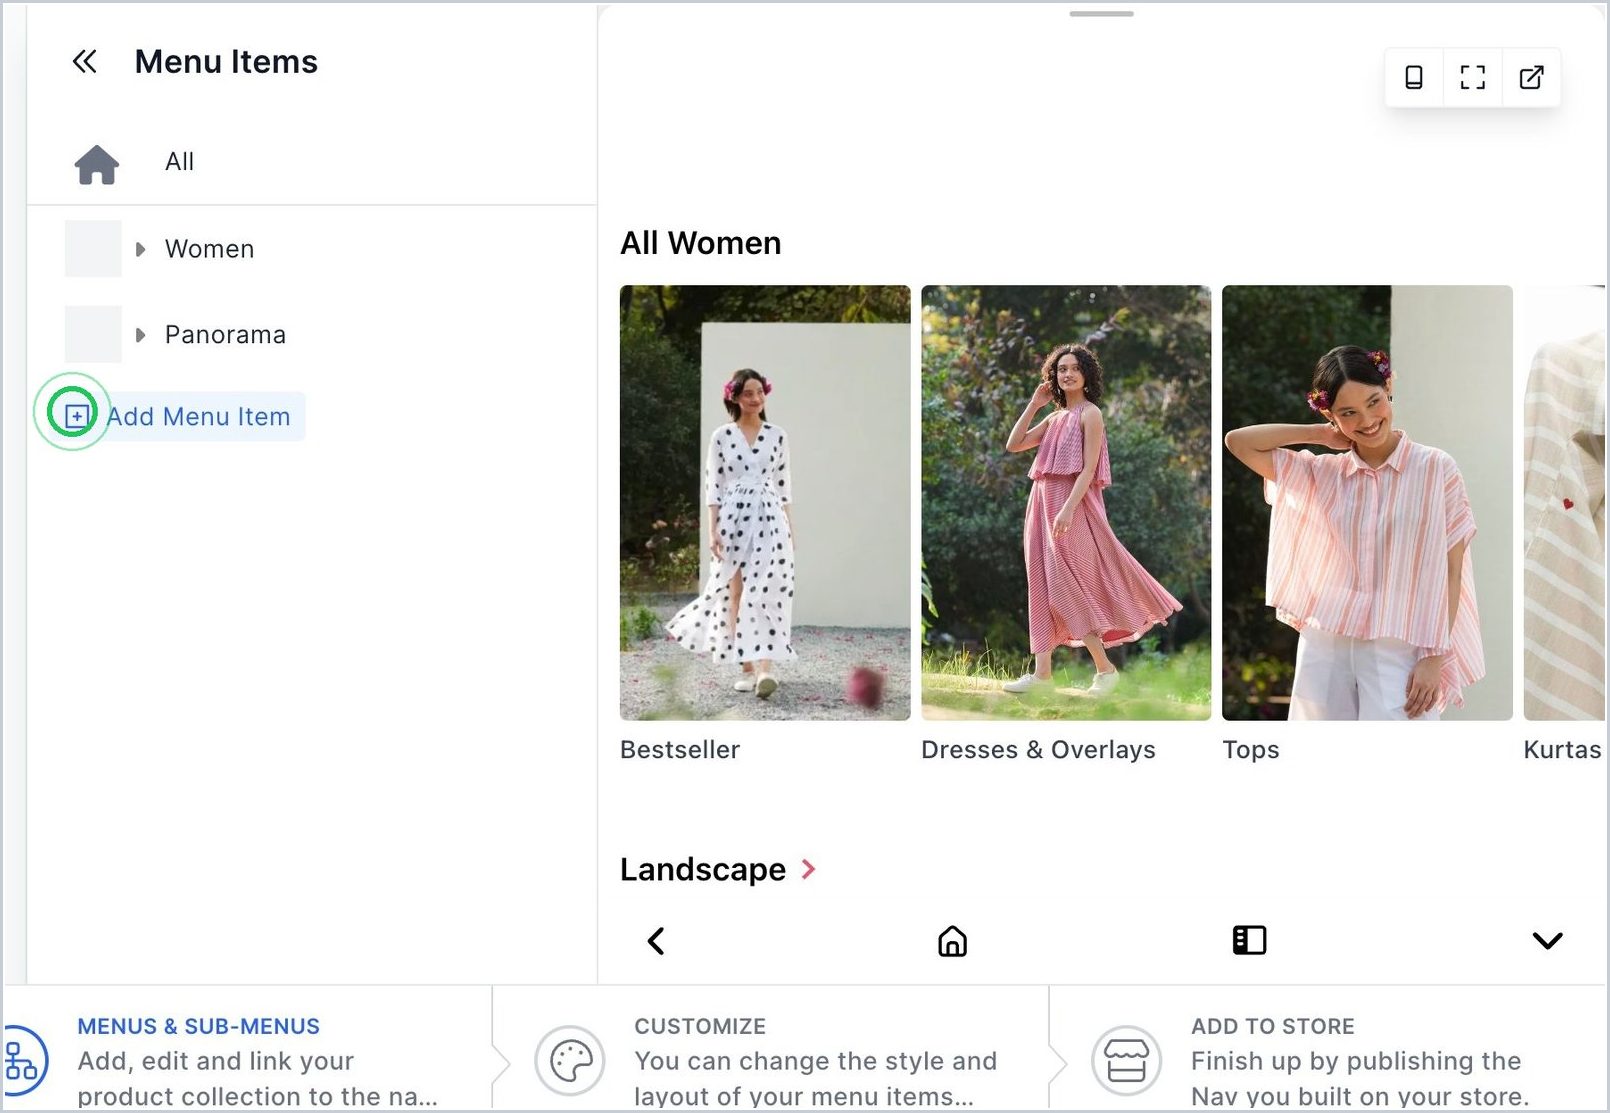The width and height of the screenshot is (1610, 1113).
Task: Open the Bestseller collection thumbnail
Action: [x=765, y=503]
